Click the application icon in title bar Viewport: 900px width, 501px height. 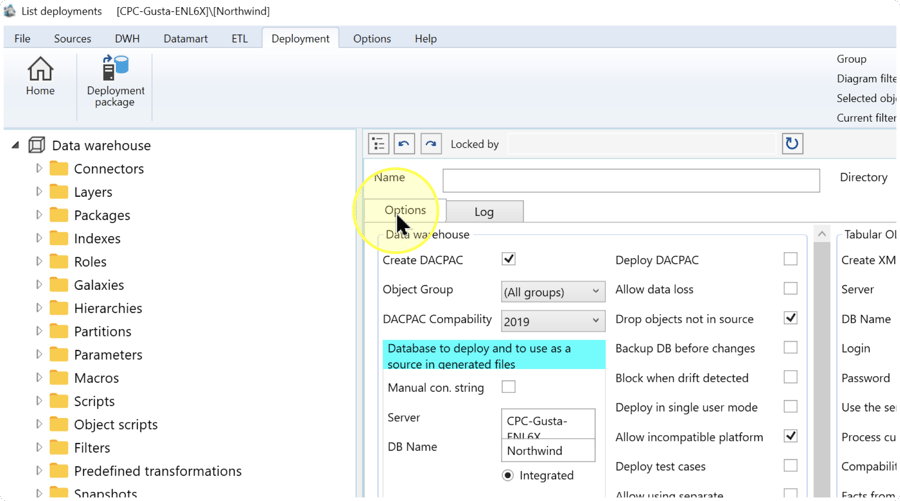[10, 10]
